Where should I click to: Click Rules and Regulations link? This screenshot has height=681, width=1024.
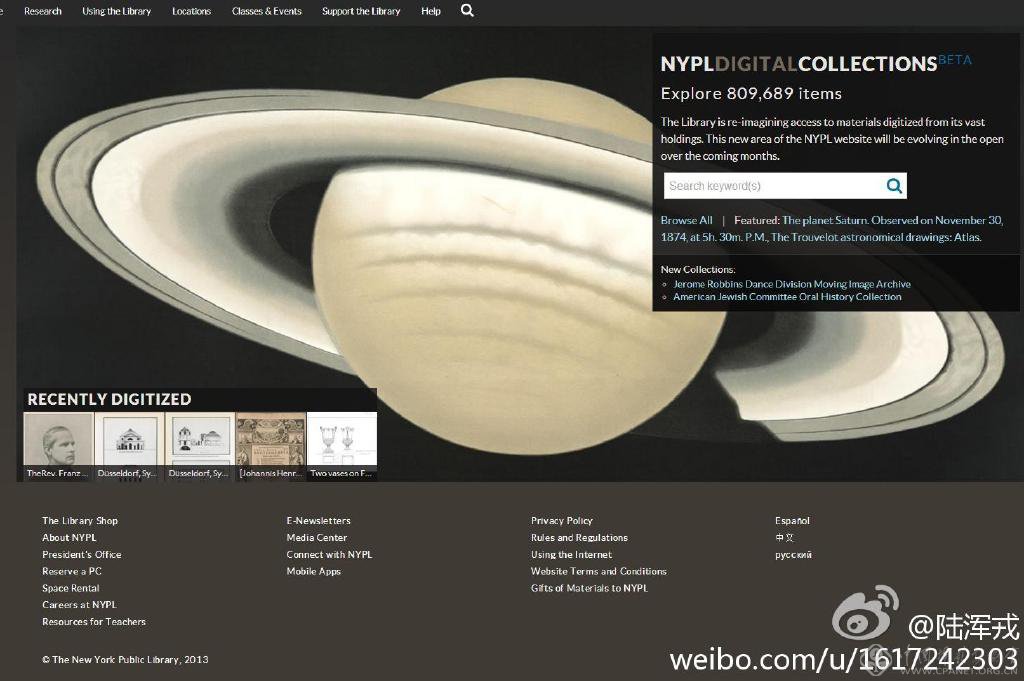(579, 537)
